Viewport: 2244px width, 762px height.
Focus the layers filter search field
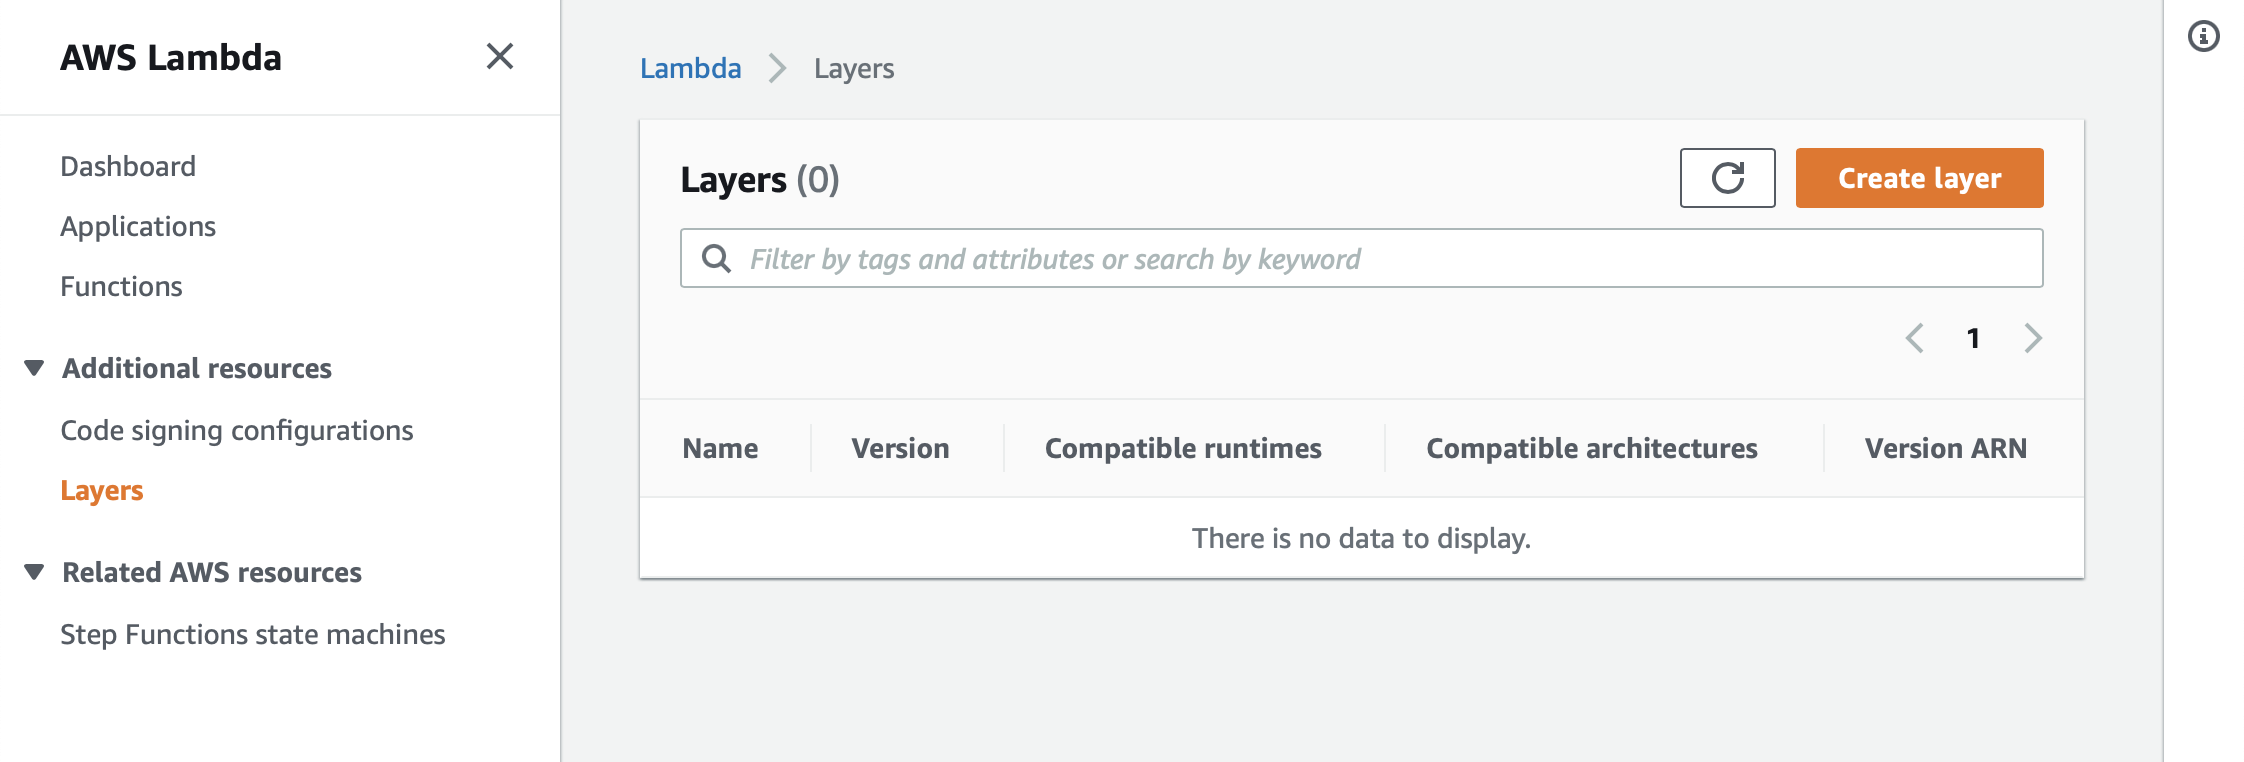pyautogui.click(x=1380, y=259)
